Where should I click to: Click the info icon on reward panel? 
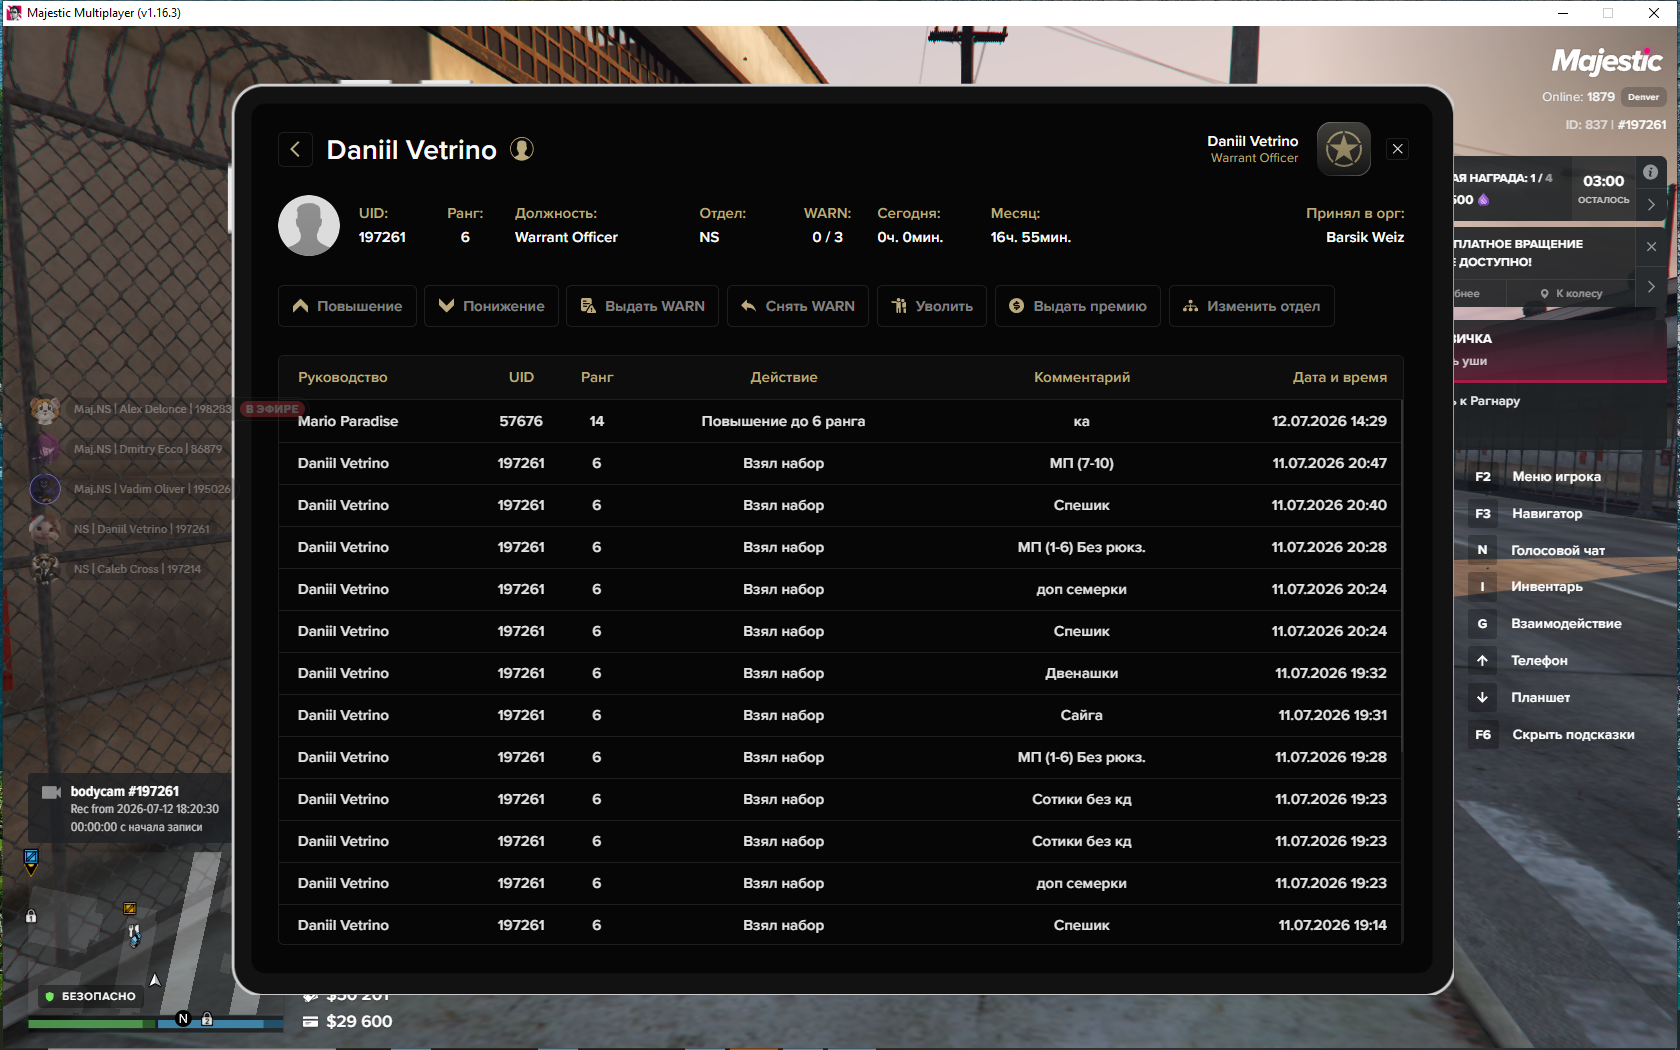click(x=1650, y=172)
